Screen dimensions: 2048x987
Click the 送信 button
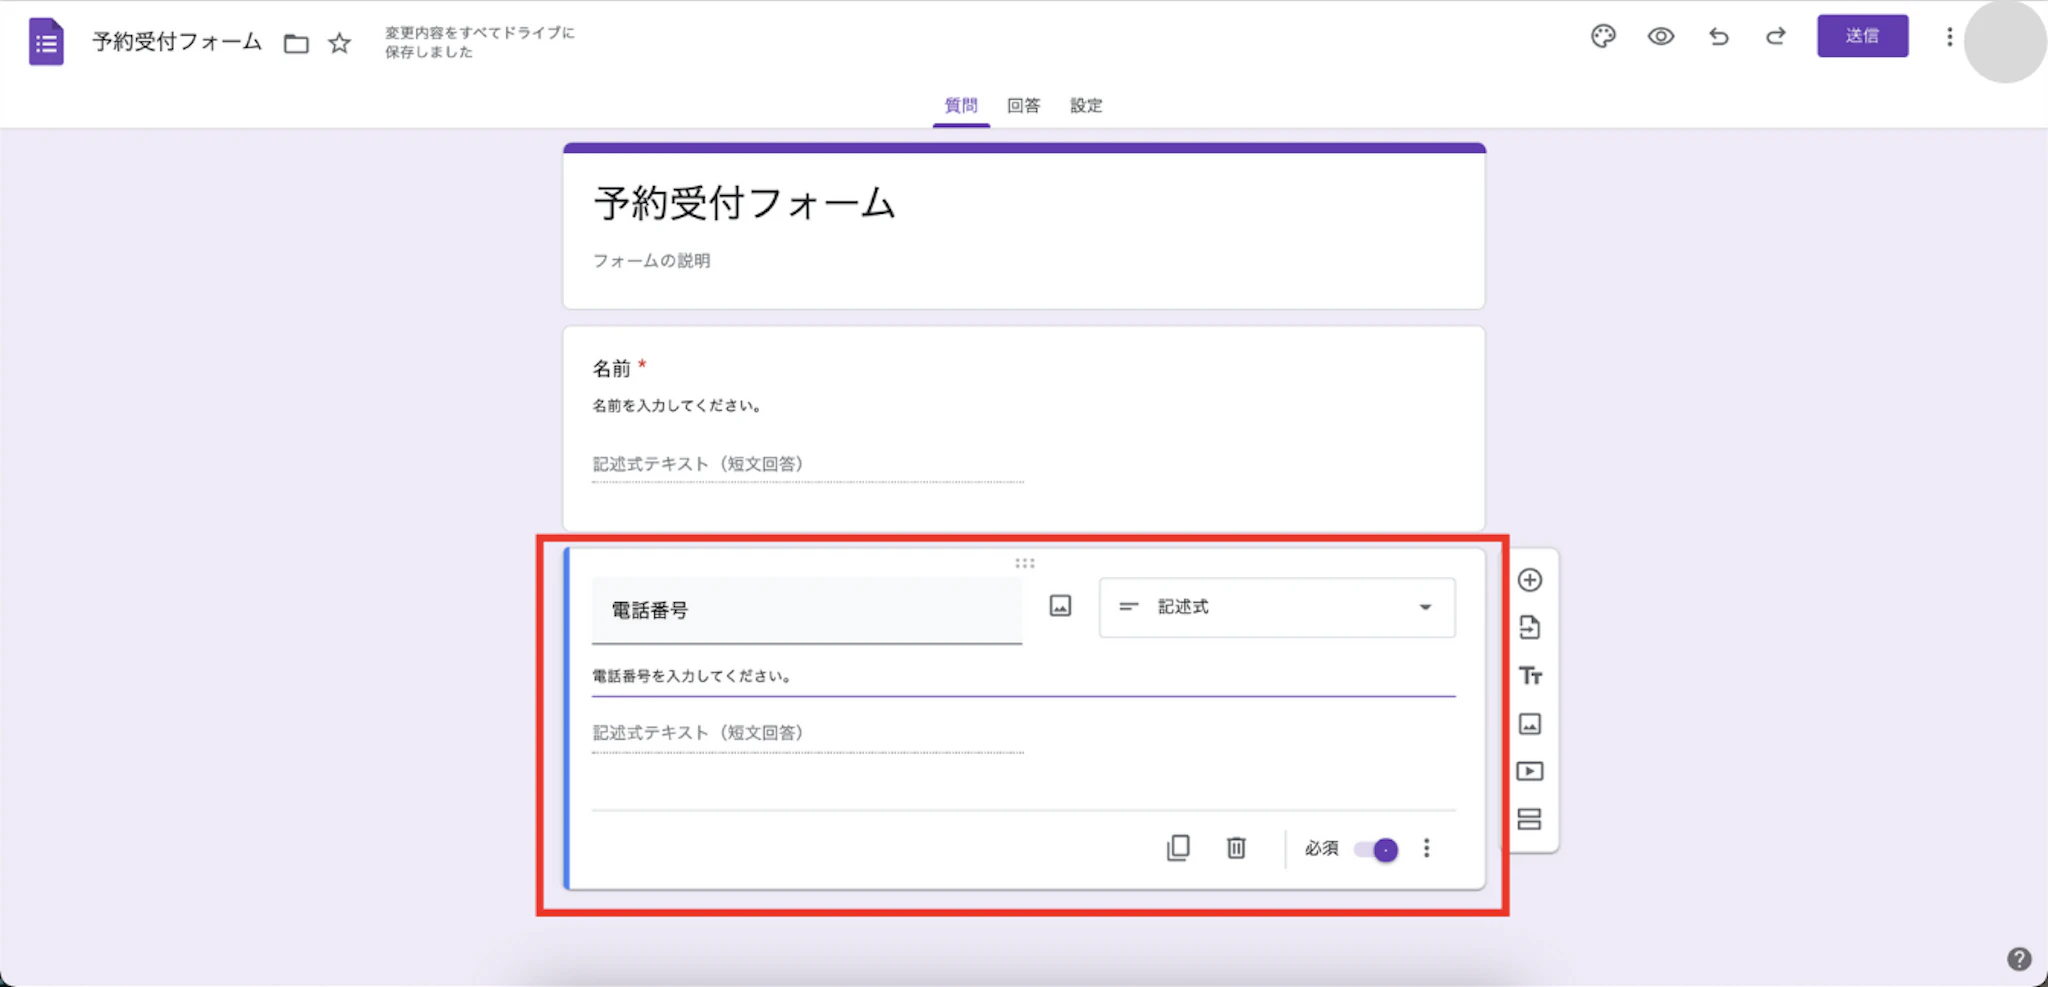(x=1864, y=36)
